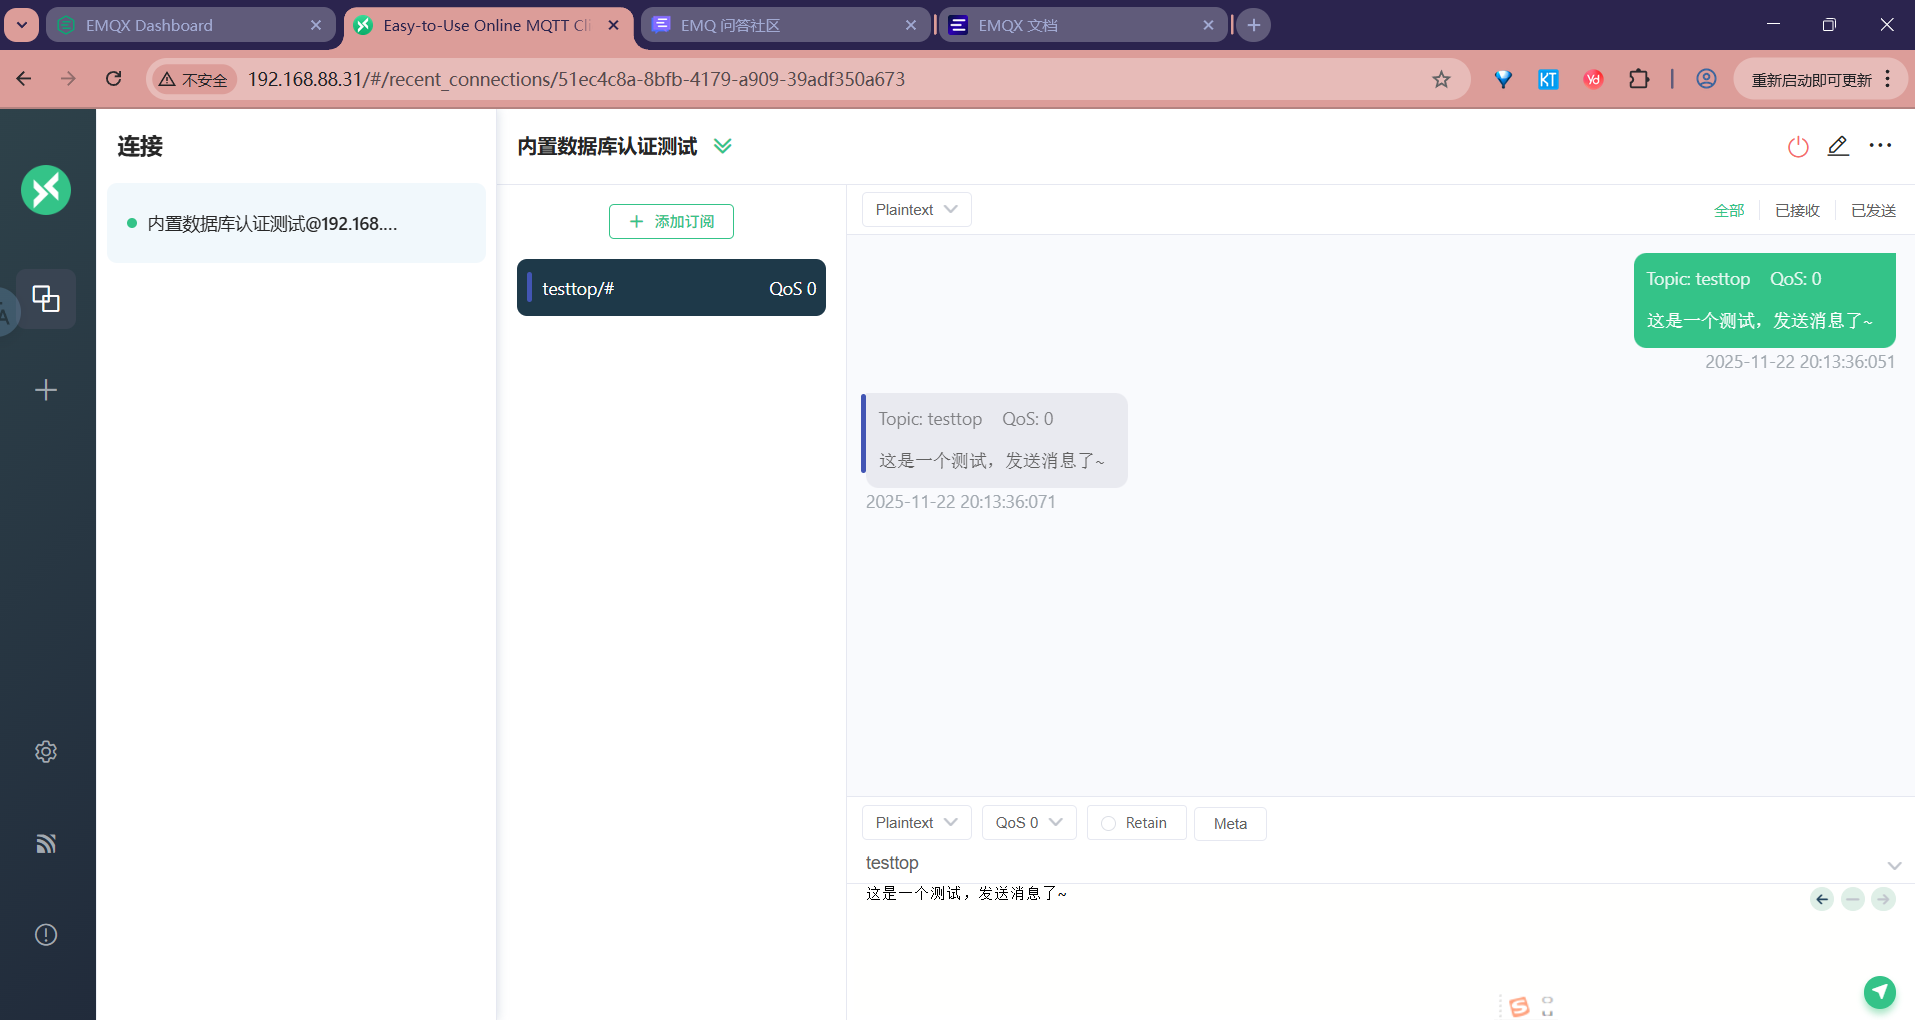Go to next message history arrow
Viewport: 1915px width, 1020px height.
pos(1883,899)
